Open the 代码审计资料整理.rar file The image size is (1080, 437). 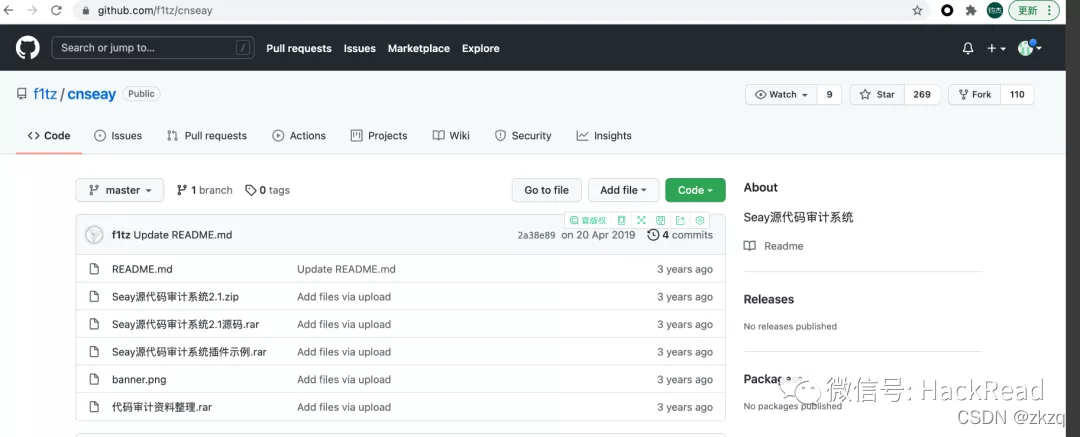pyautogui.click(x=162, y=407)
